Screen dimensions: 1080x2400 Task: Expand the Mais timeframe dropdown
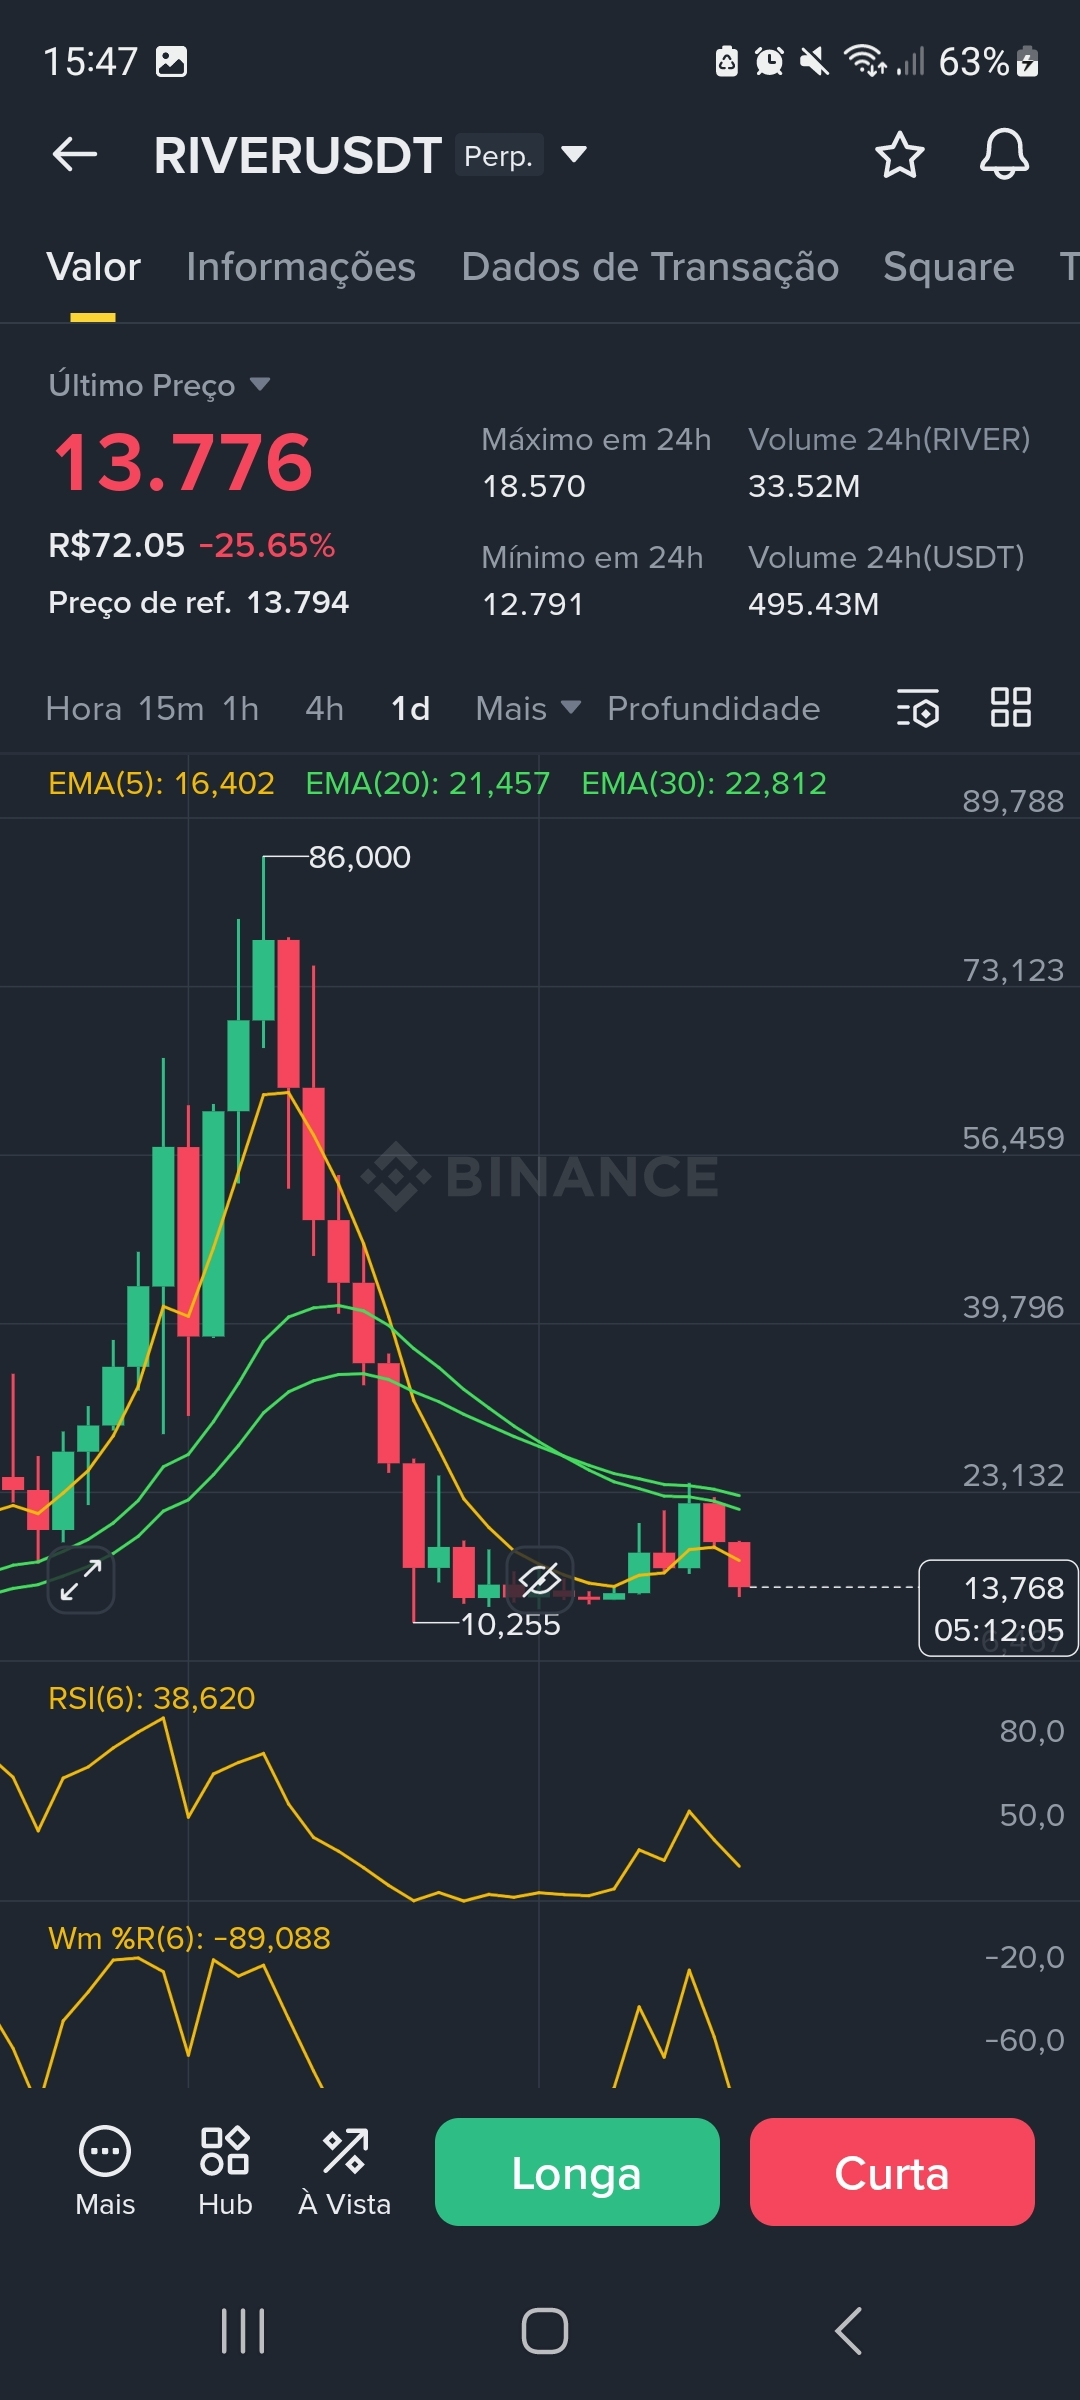pos(528,708)
